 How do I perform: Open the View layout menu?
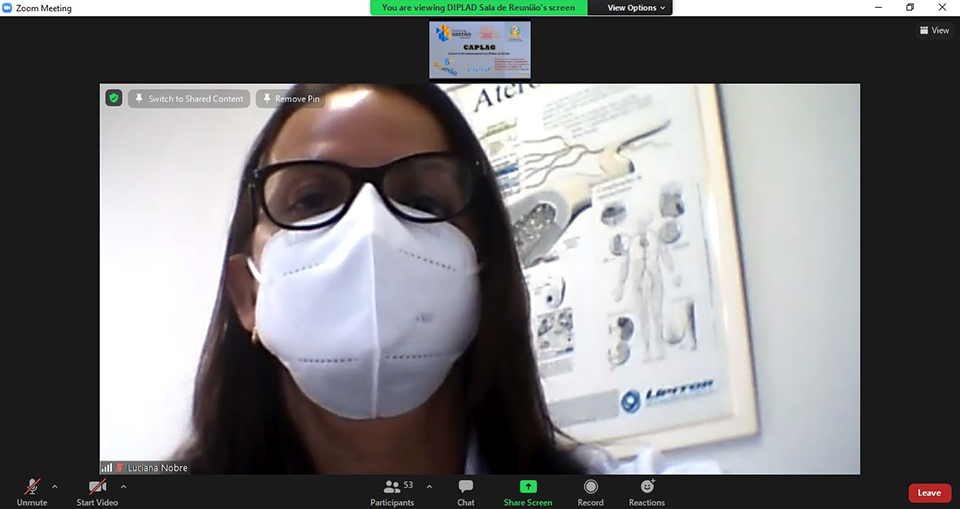(x=934, y=31)
